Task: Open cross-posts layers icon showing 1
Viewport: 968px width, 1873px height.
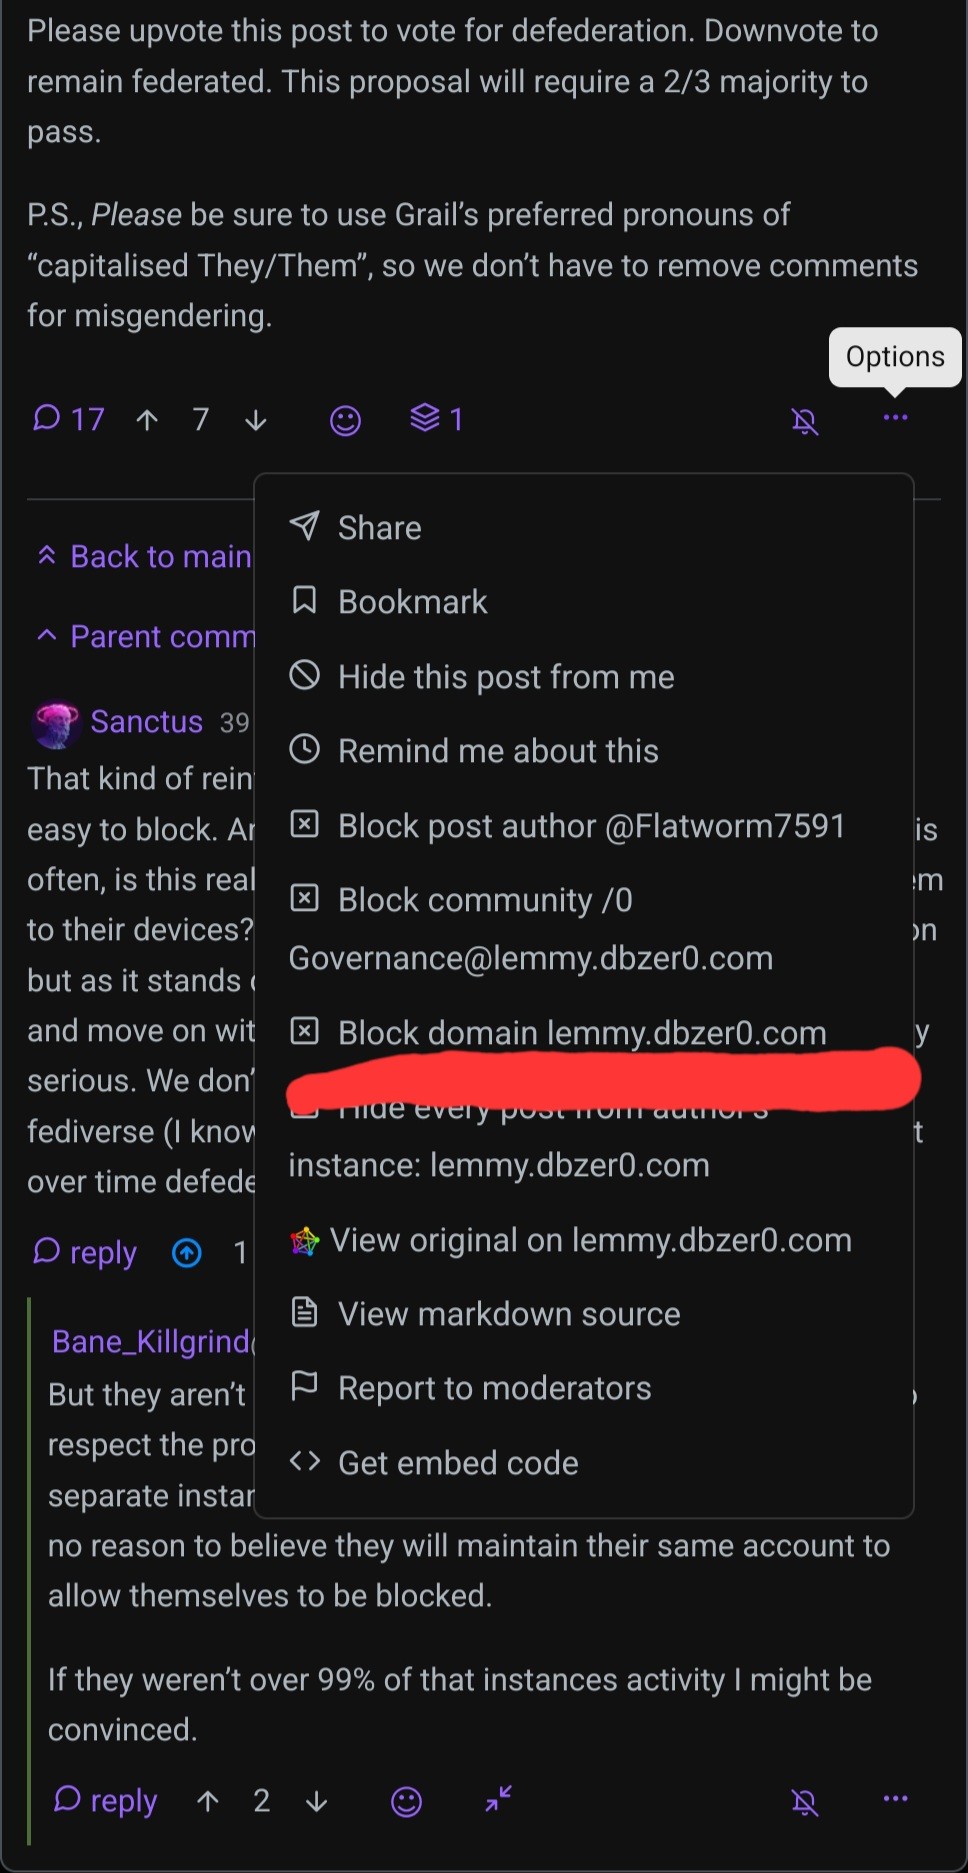Action: click(436, 419)
